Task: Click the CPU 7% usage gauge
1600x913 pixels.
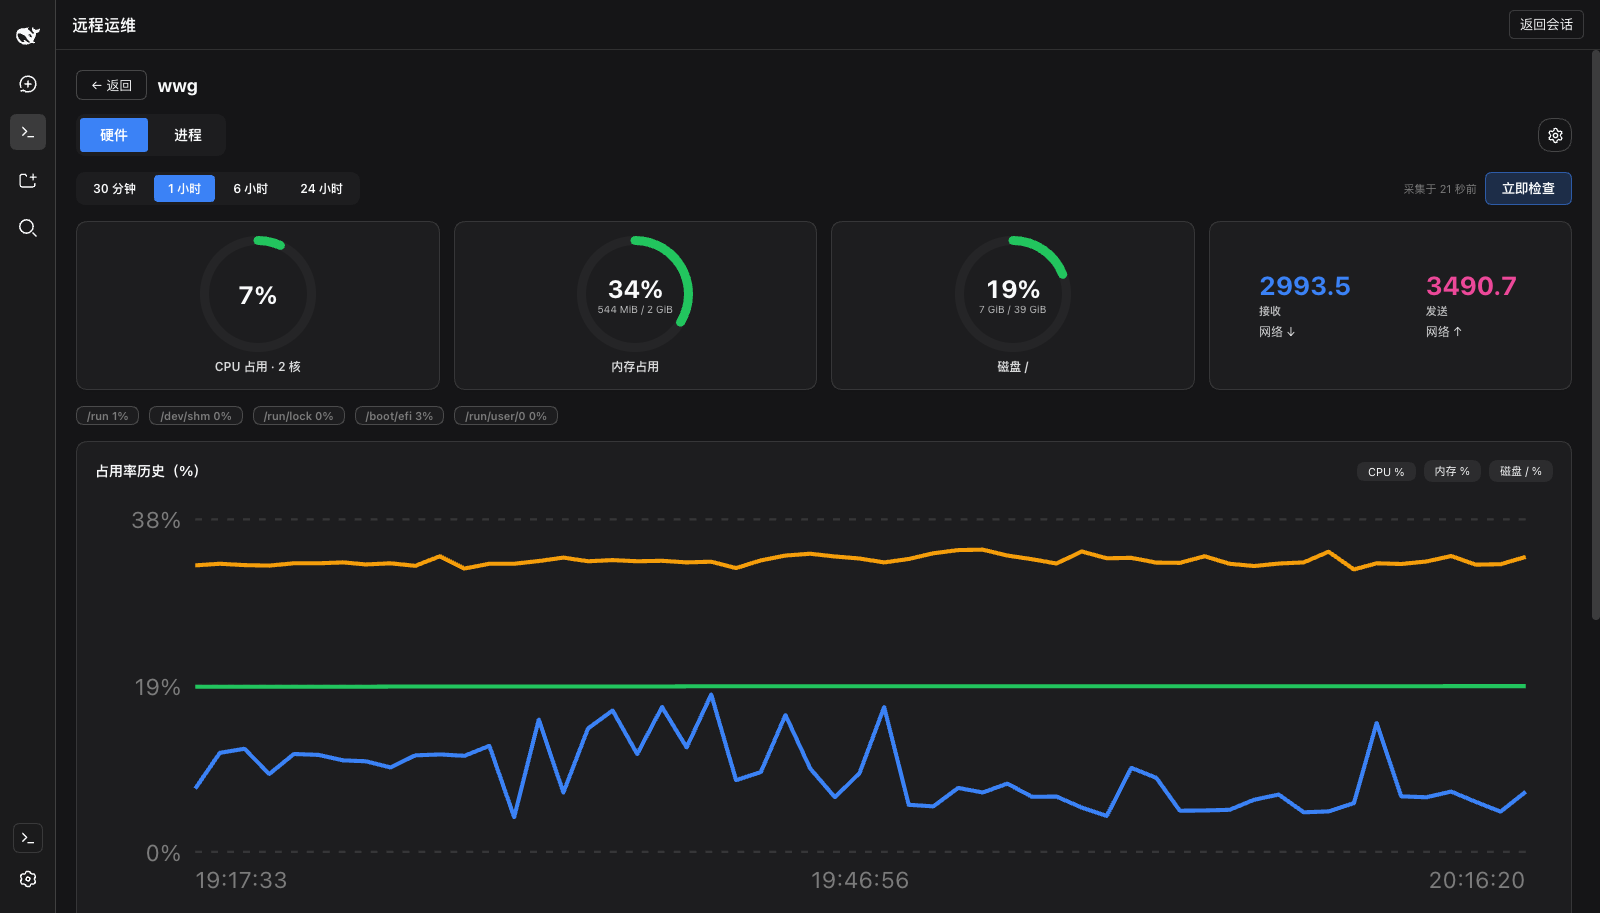Action: click(258, 294)
